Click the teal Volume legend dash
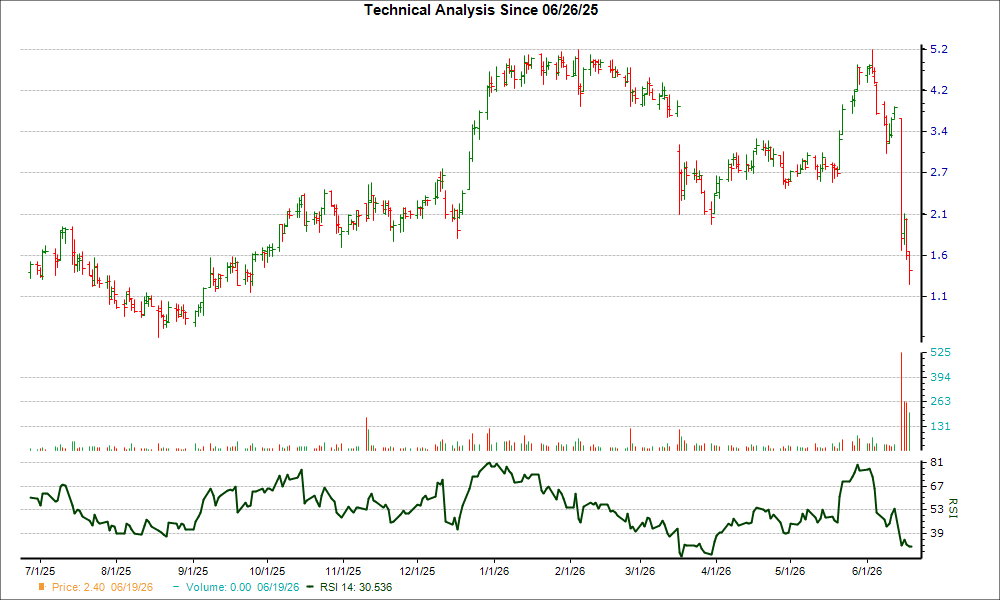This screenshot has width=1000, height=600. tap(176, 587)
